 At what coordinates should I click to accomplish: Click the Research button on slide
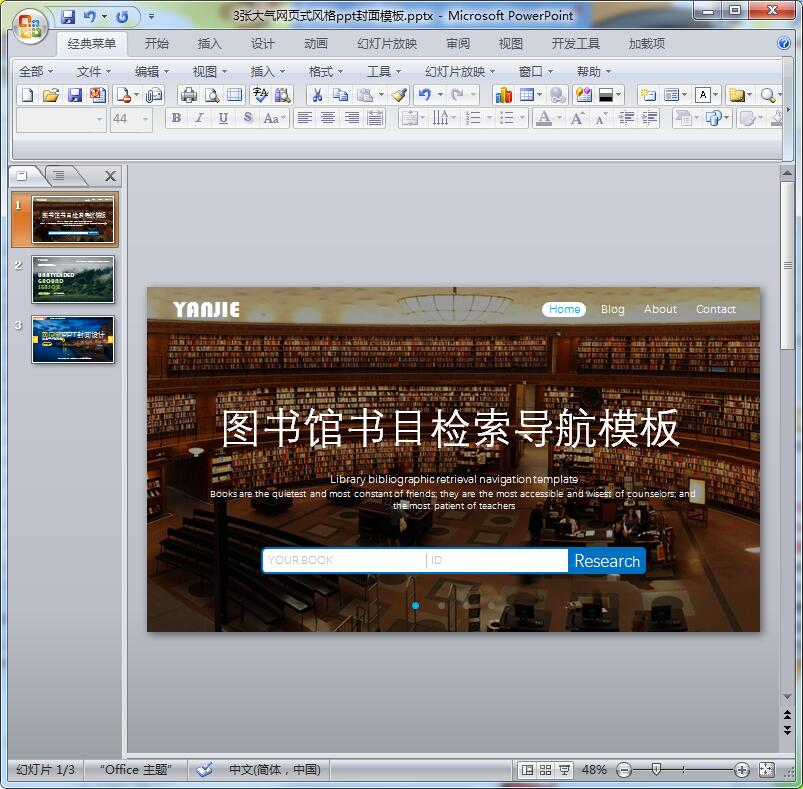point(607,561)
